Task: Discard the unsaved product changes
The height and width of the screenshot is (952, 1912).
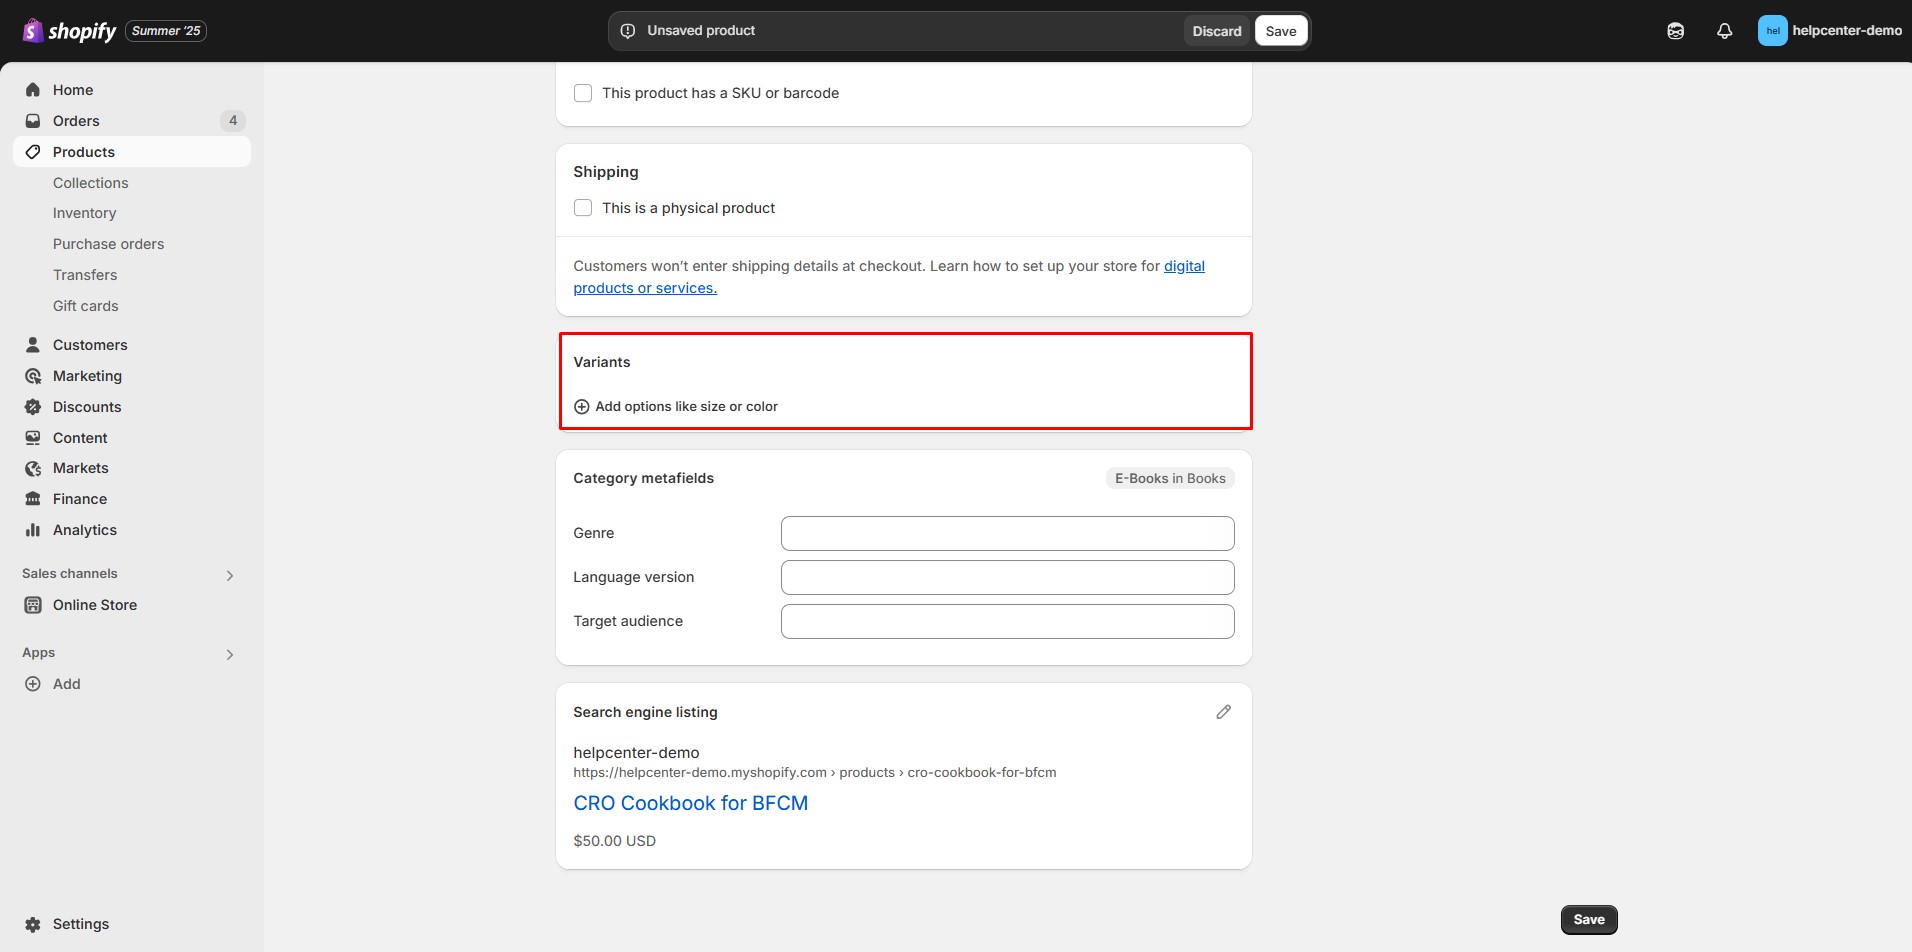Action: click(1216, 31)
